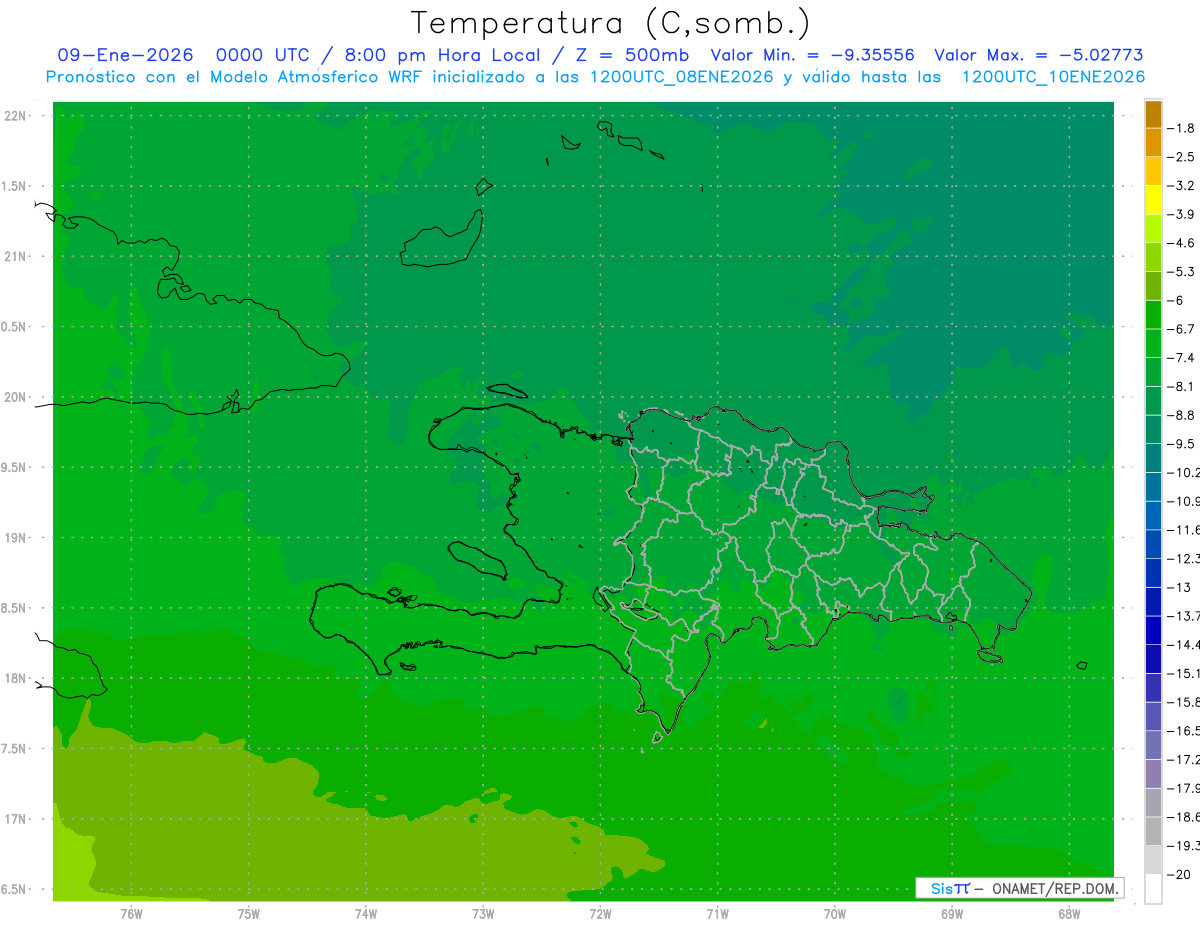Click '8:00 pm Hora Local' in header
Screen dimensions: 1200x927
442,55
